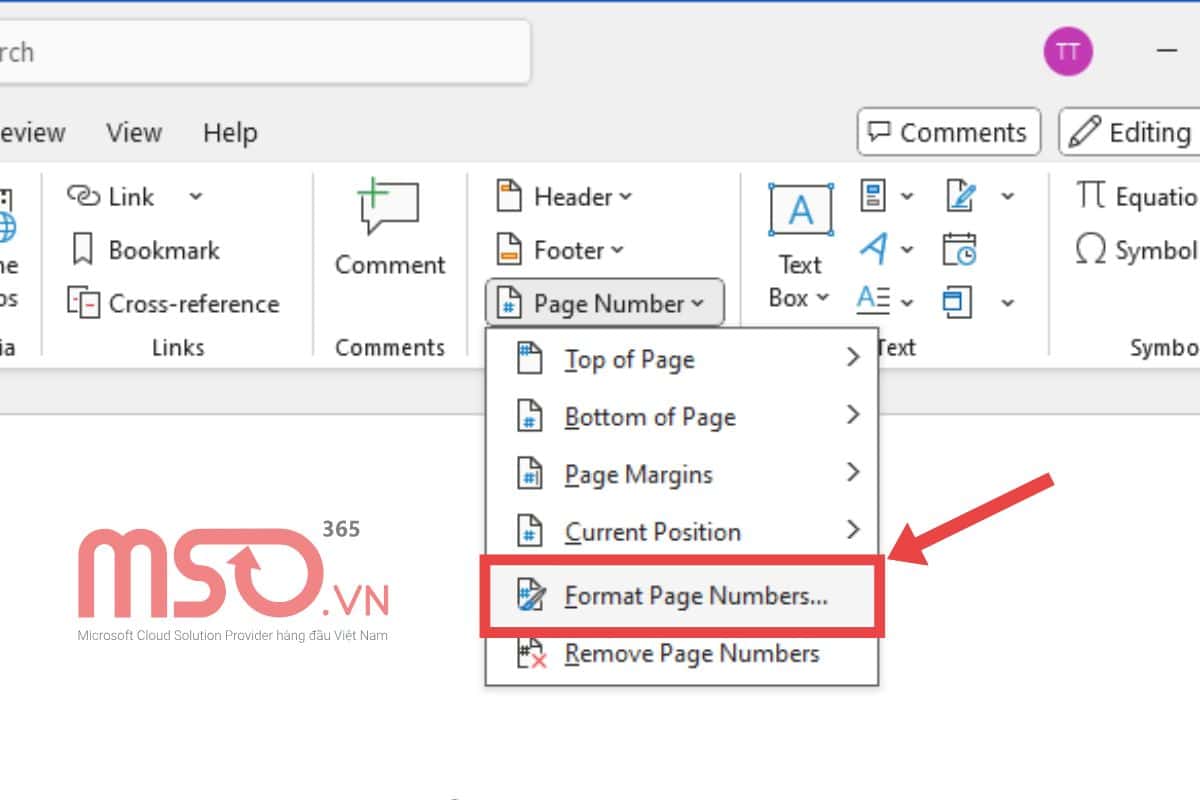Insert a Text Box
Image resolution: width=1200 pixels, height=800 pixels.
point(800,246)
